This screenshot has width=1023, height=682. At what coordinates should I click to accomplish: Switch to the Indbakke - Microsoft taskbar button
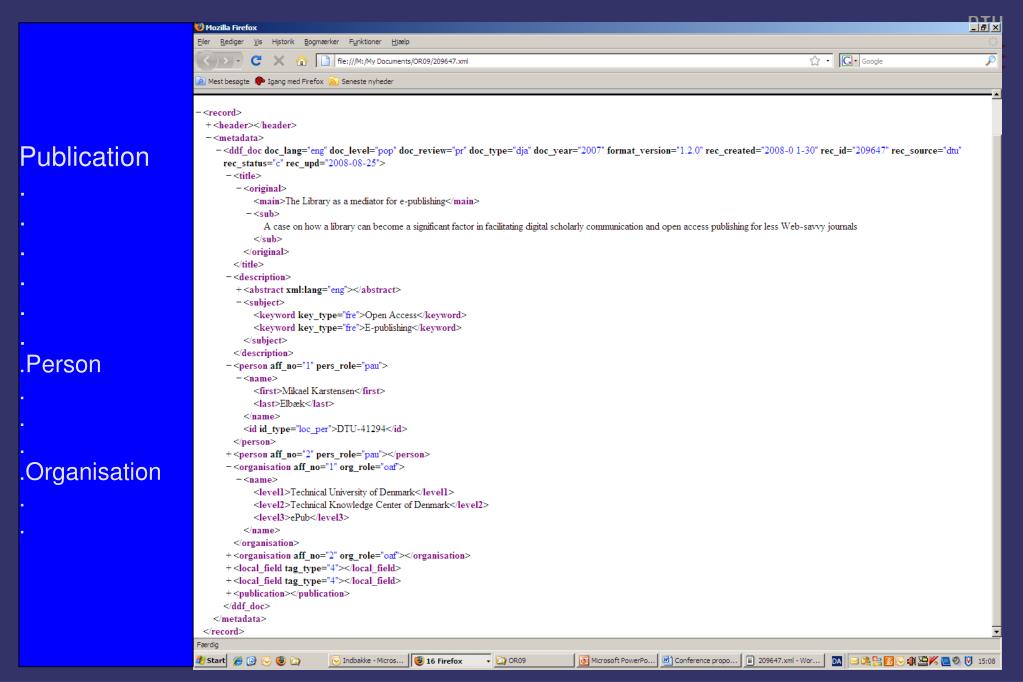pos(368,660)
